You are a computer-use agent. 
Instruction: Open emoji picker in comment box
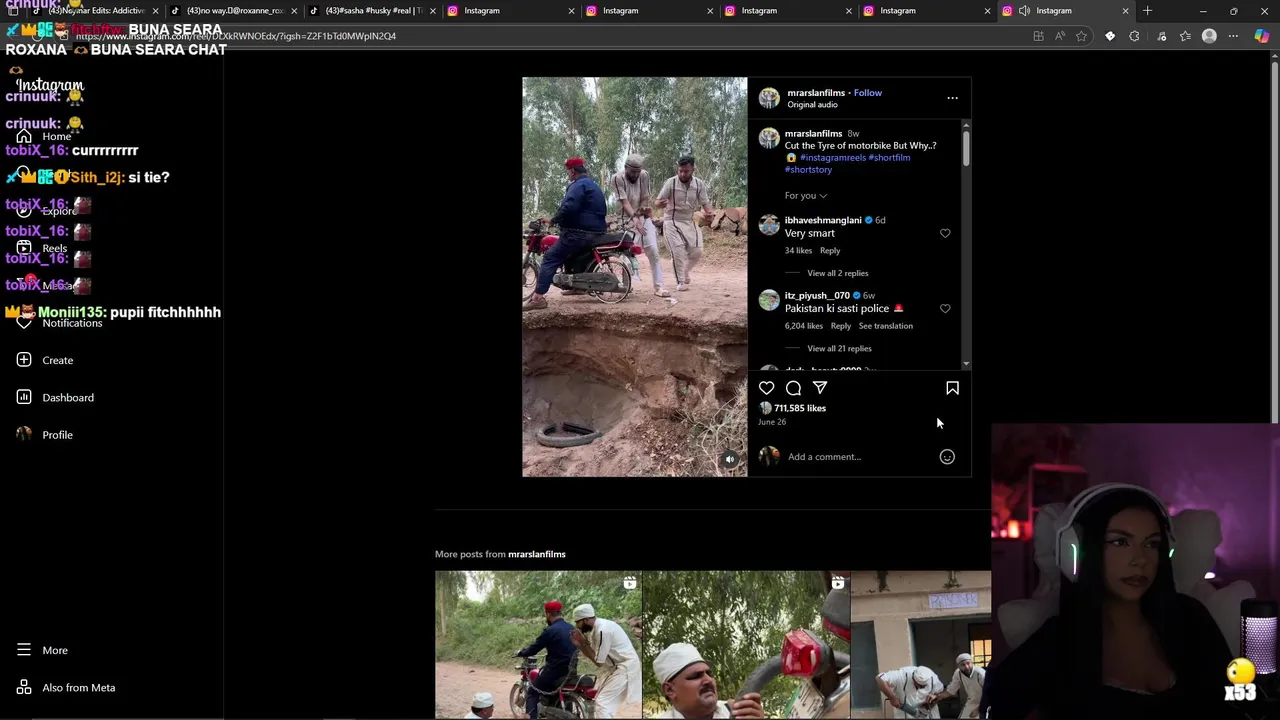947,457
